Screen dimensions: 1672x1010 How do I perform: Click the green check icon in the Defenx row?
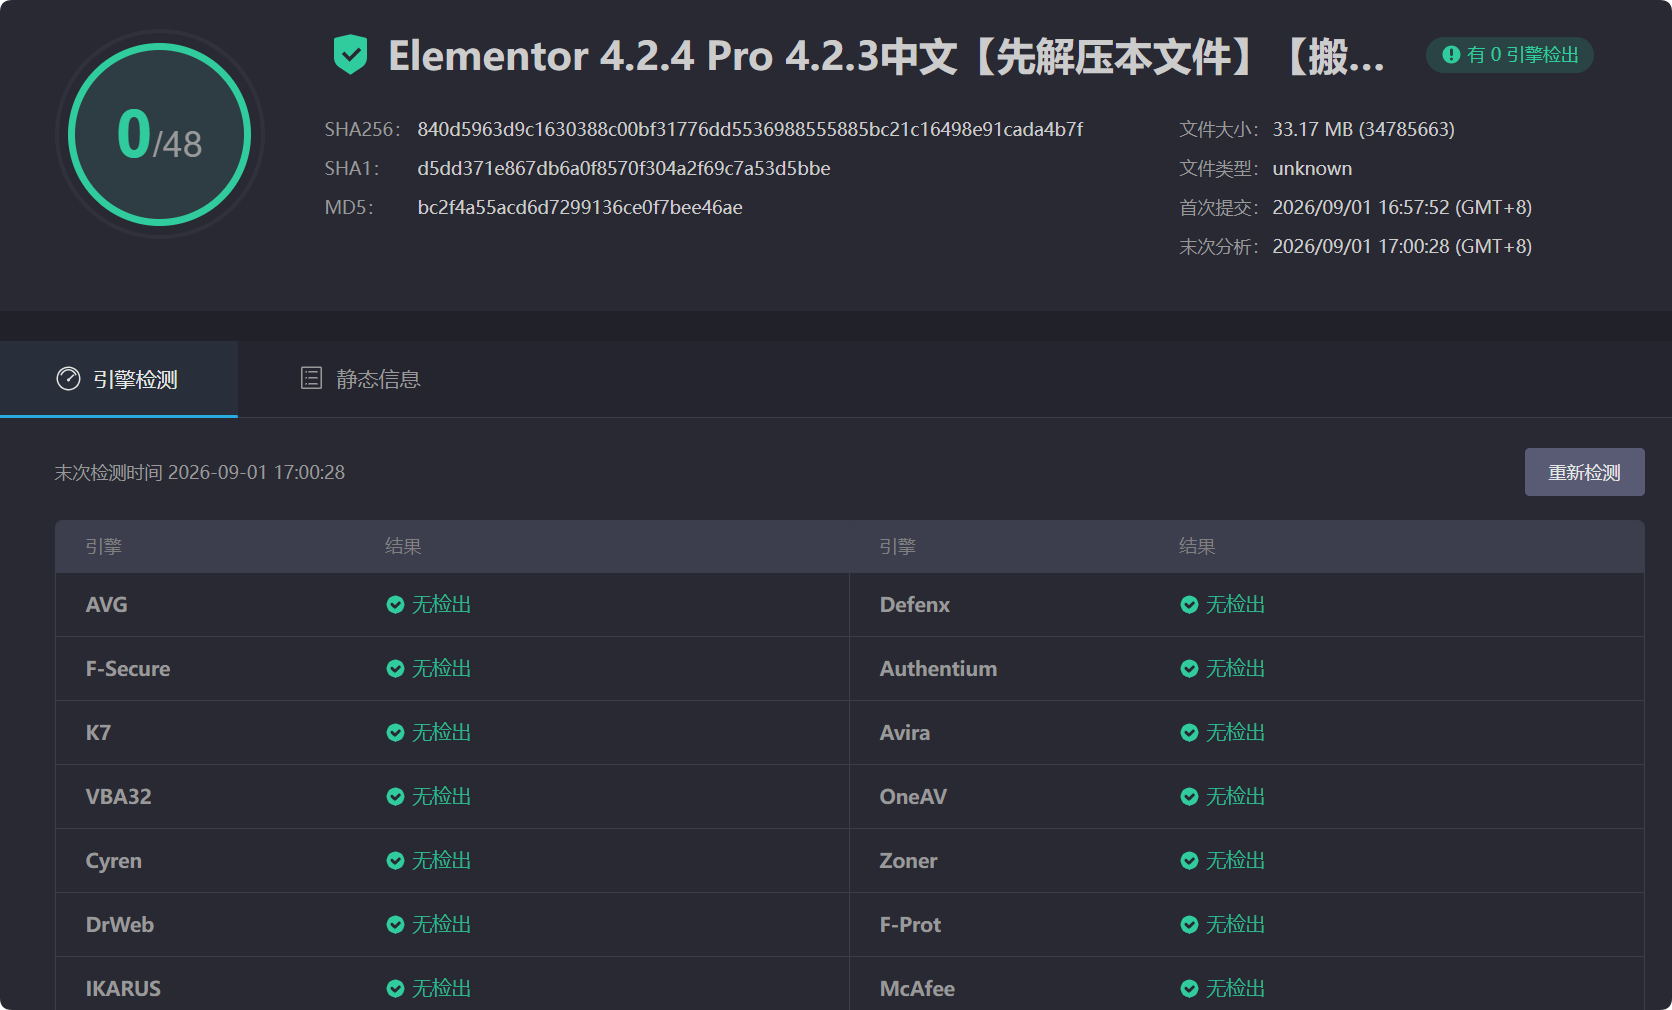[1189, 605]
